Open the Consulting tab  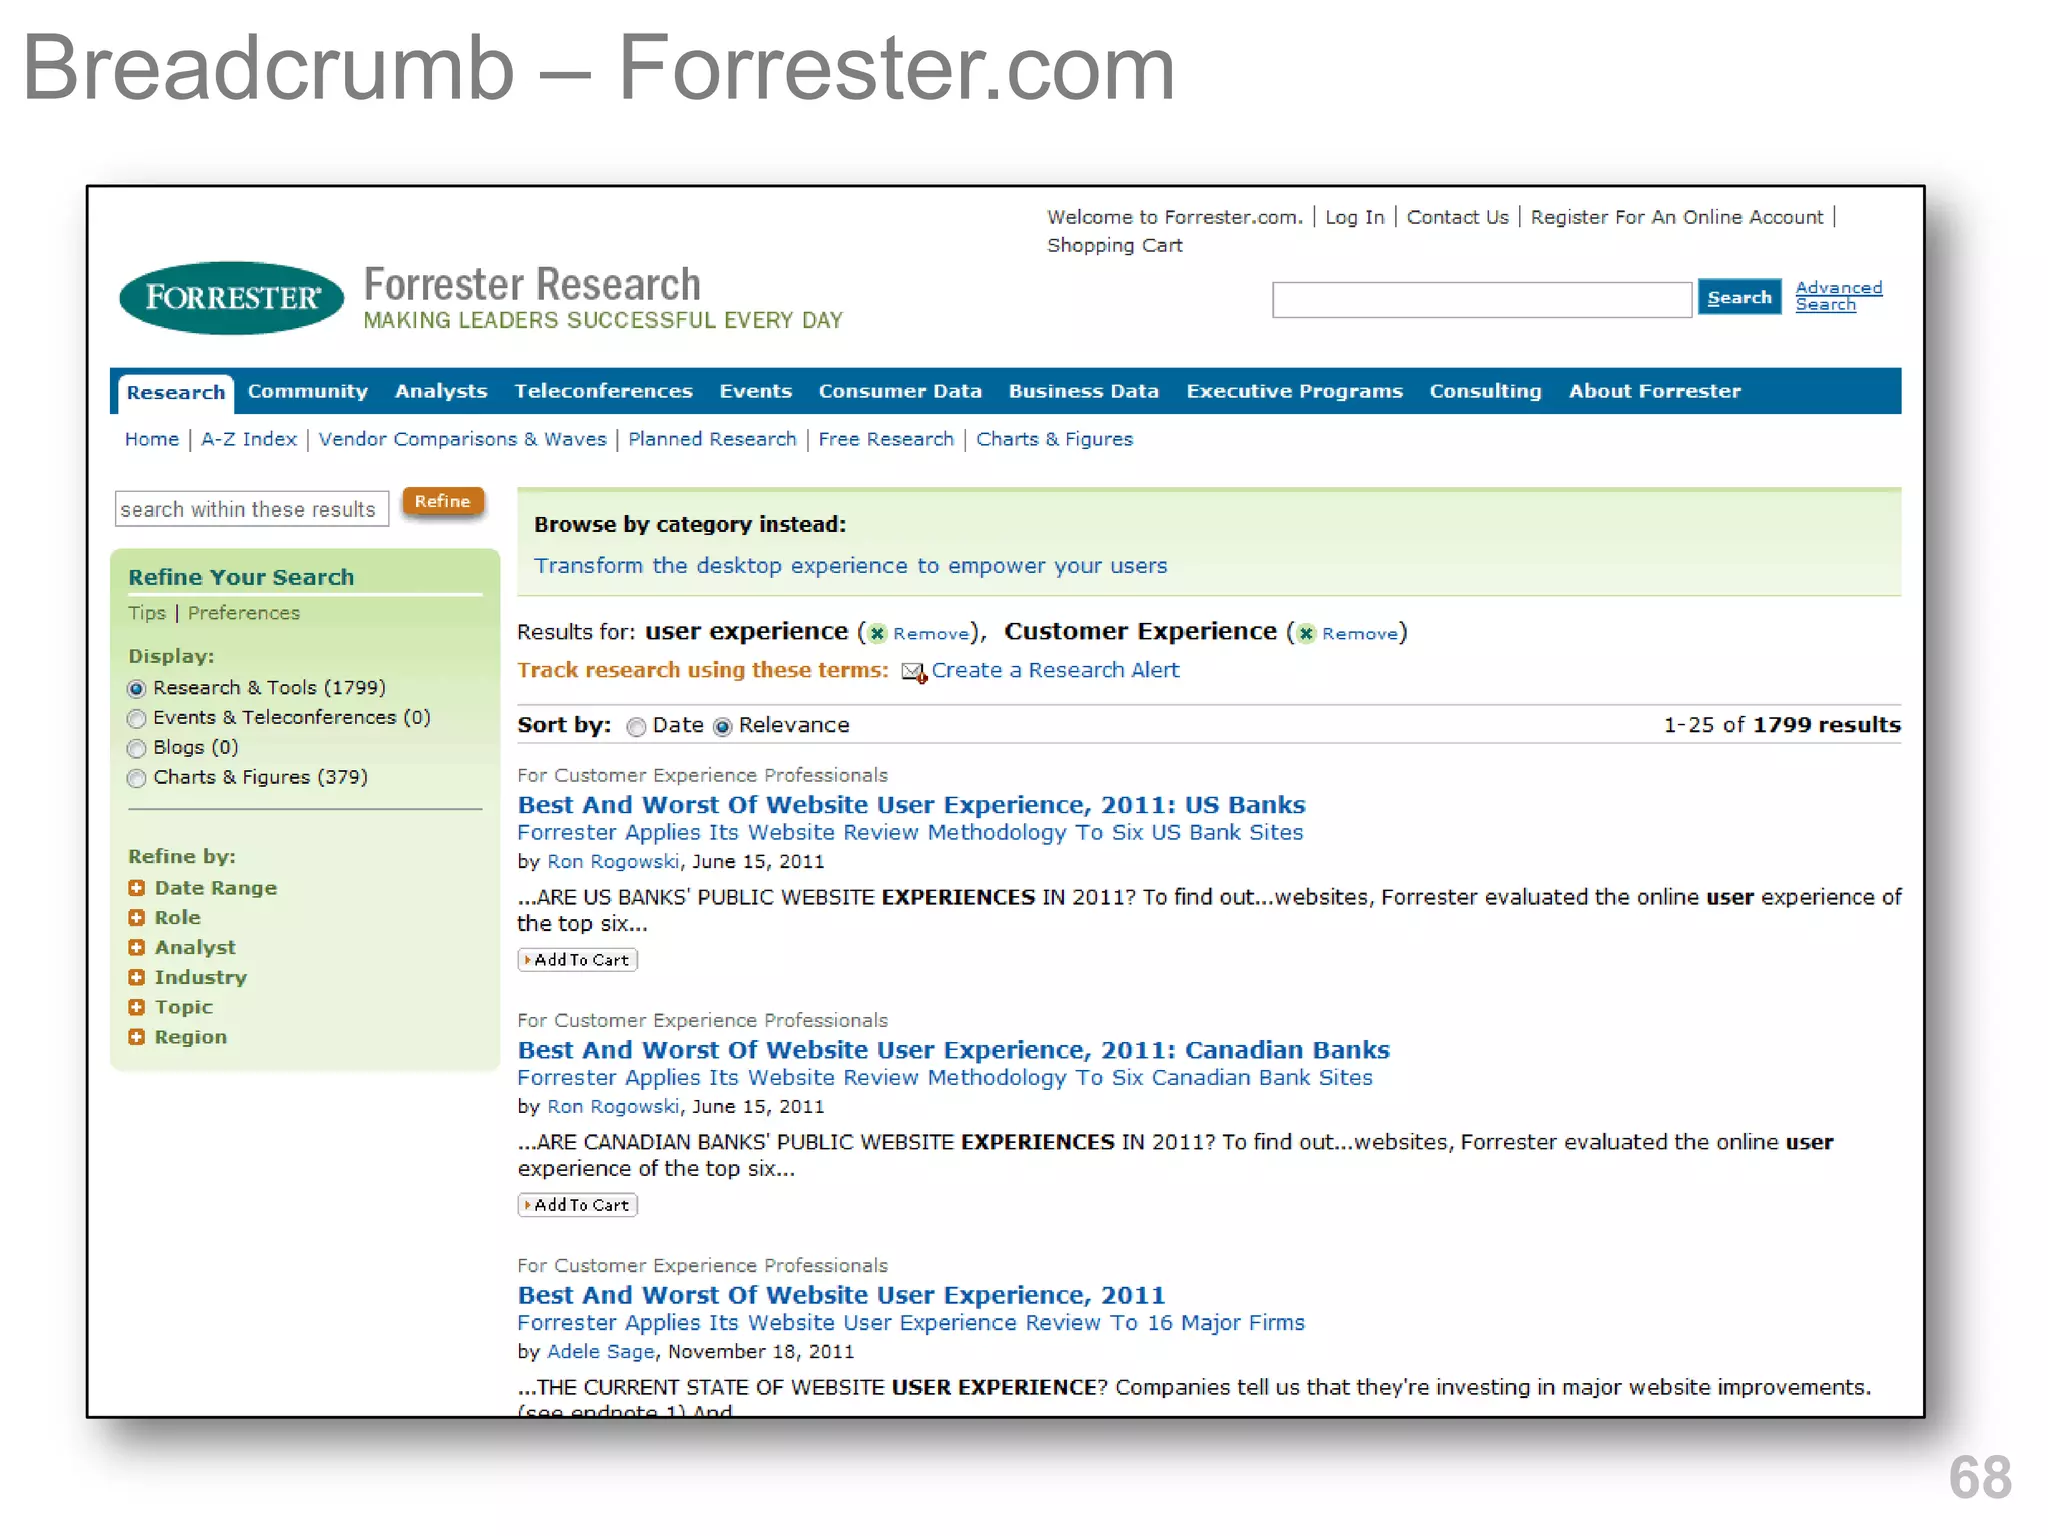(x=1485, y=391)
